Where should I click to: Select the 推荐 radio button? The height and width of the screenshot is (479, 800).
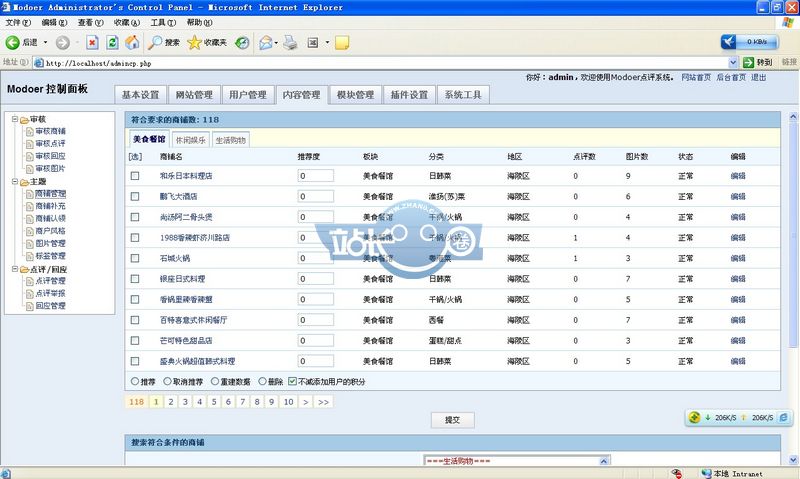coord(135,381)
